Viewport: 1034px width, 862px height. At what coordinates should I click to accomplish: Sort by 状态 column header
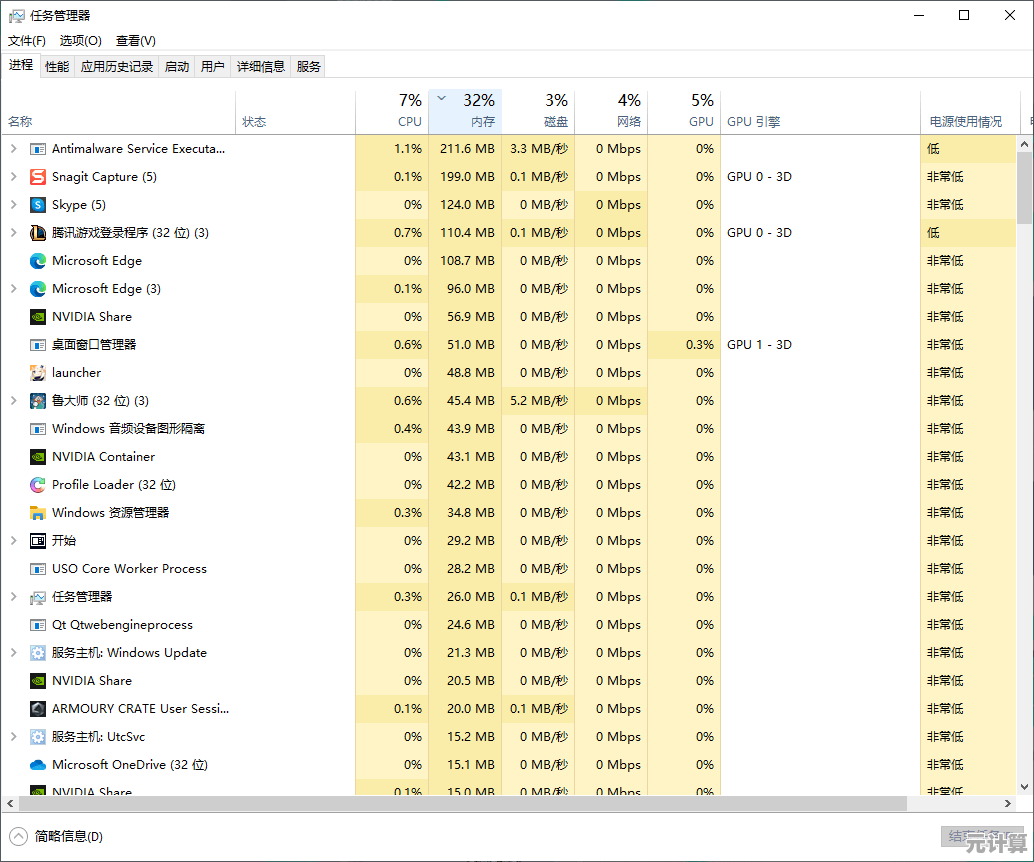point(295,111)
